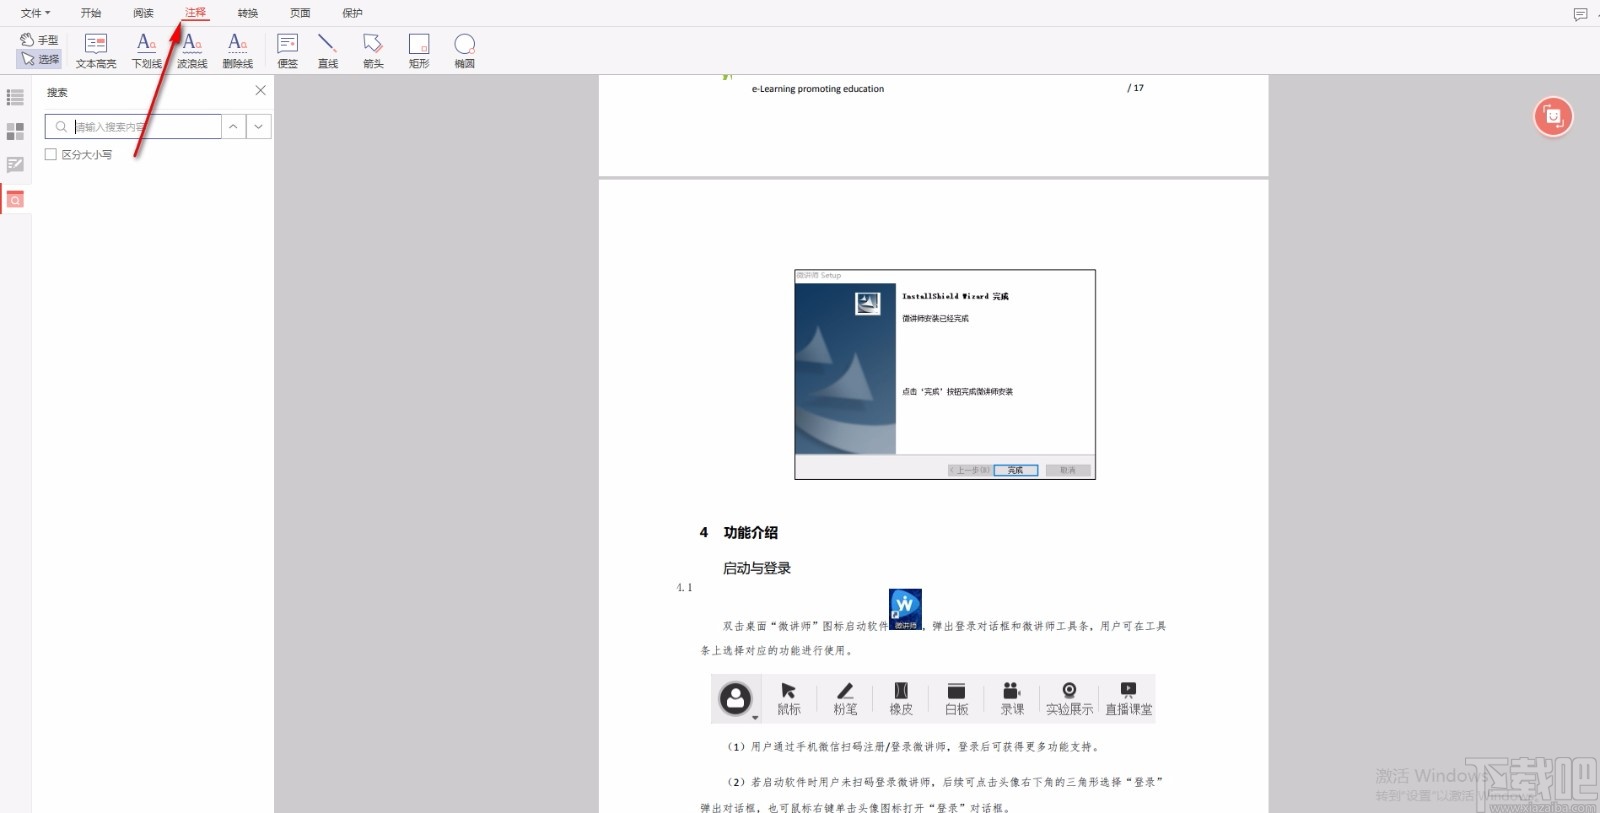Focus the search content input field
The height and width of the screenshot is (813, 1600).
tap(133, 127)
